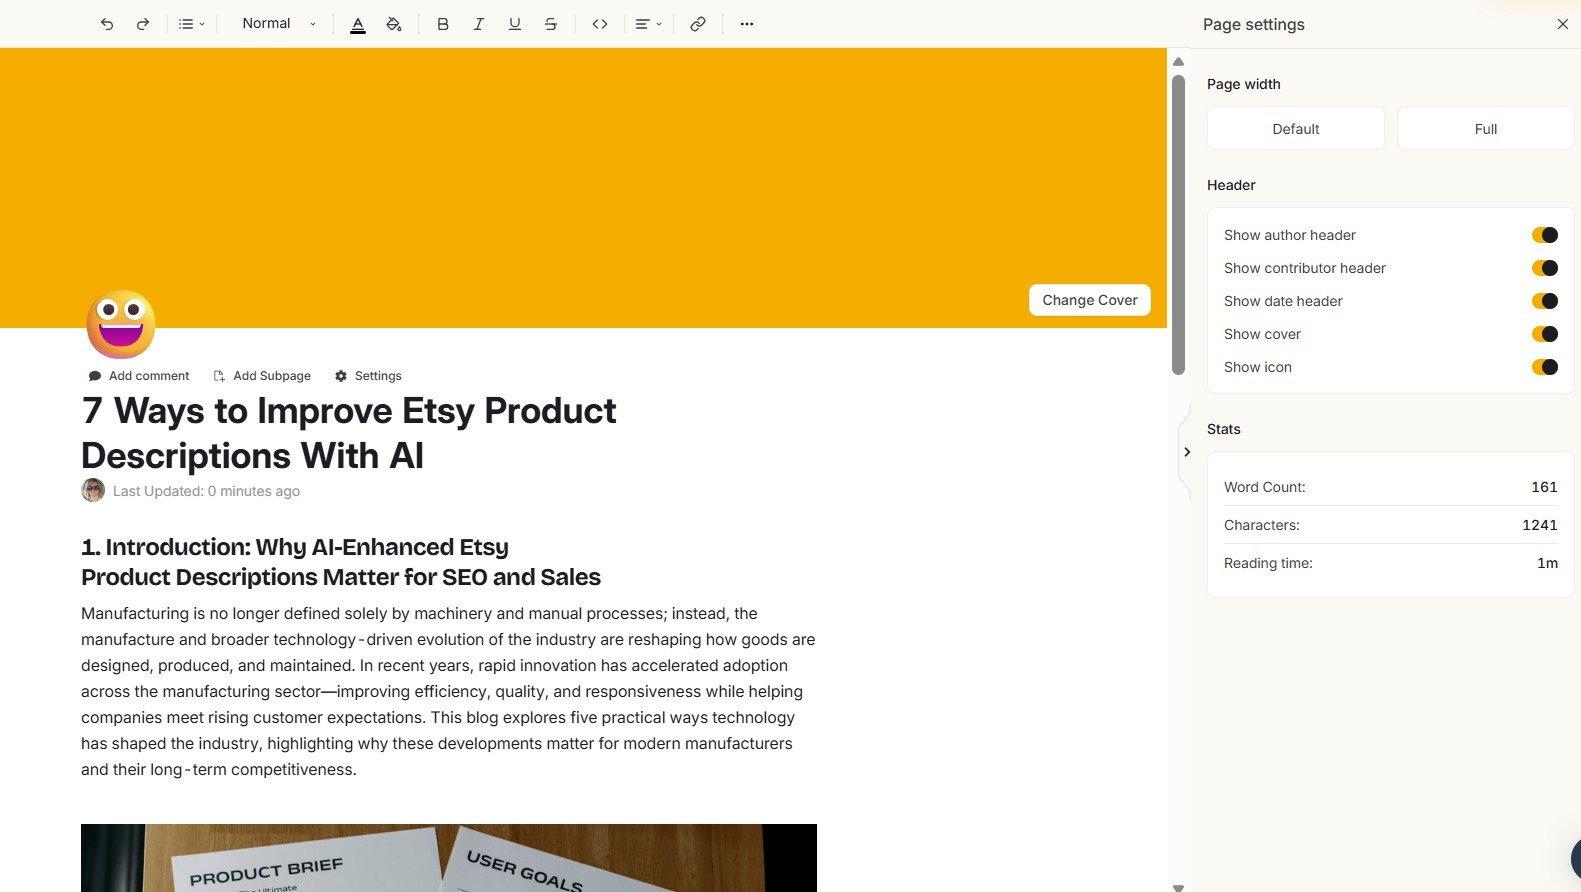Click scrollbar up arrow

pos(1178,61)
